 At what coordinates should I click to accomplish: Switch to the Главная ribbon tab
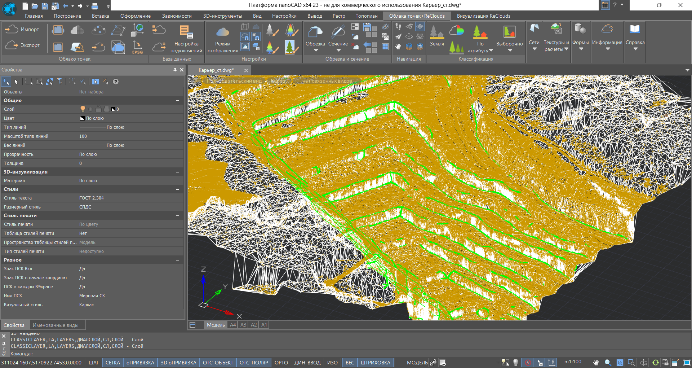coord(34,16)
